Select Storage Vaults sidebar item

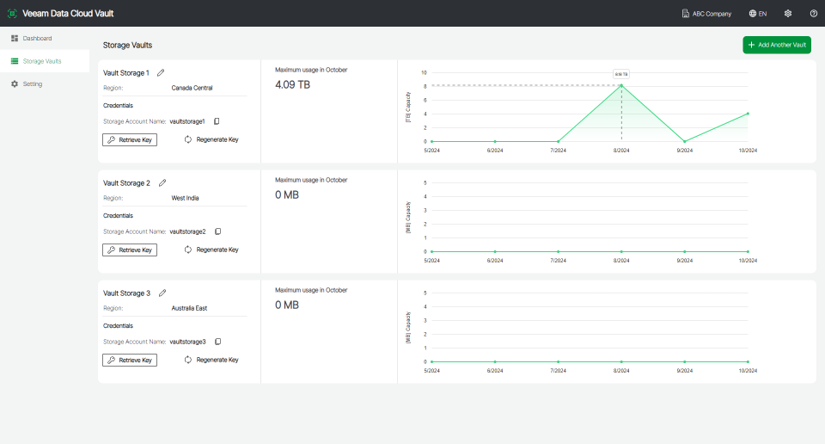[41, 61]
